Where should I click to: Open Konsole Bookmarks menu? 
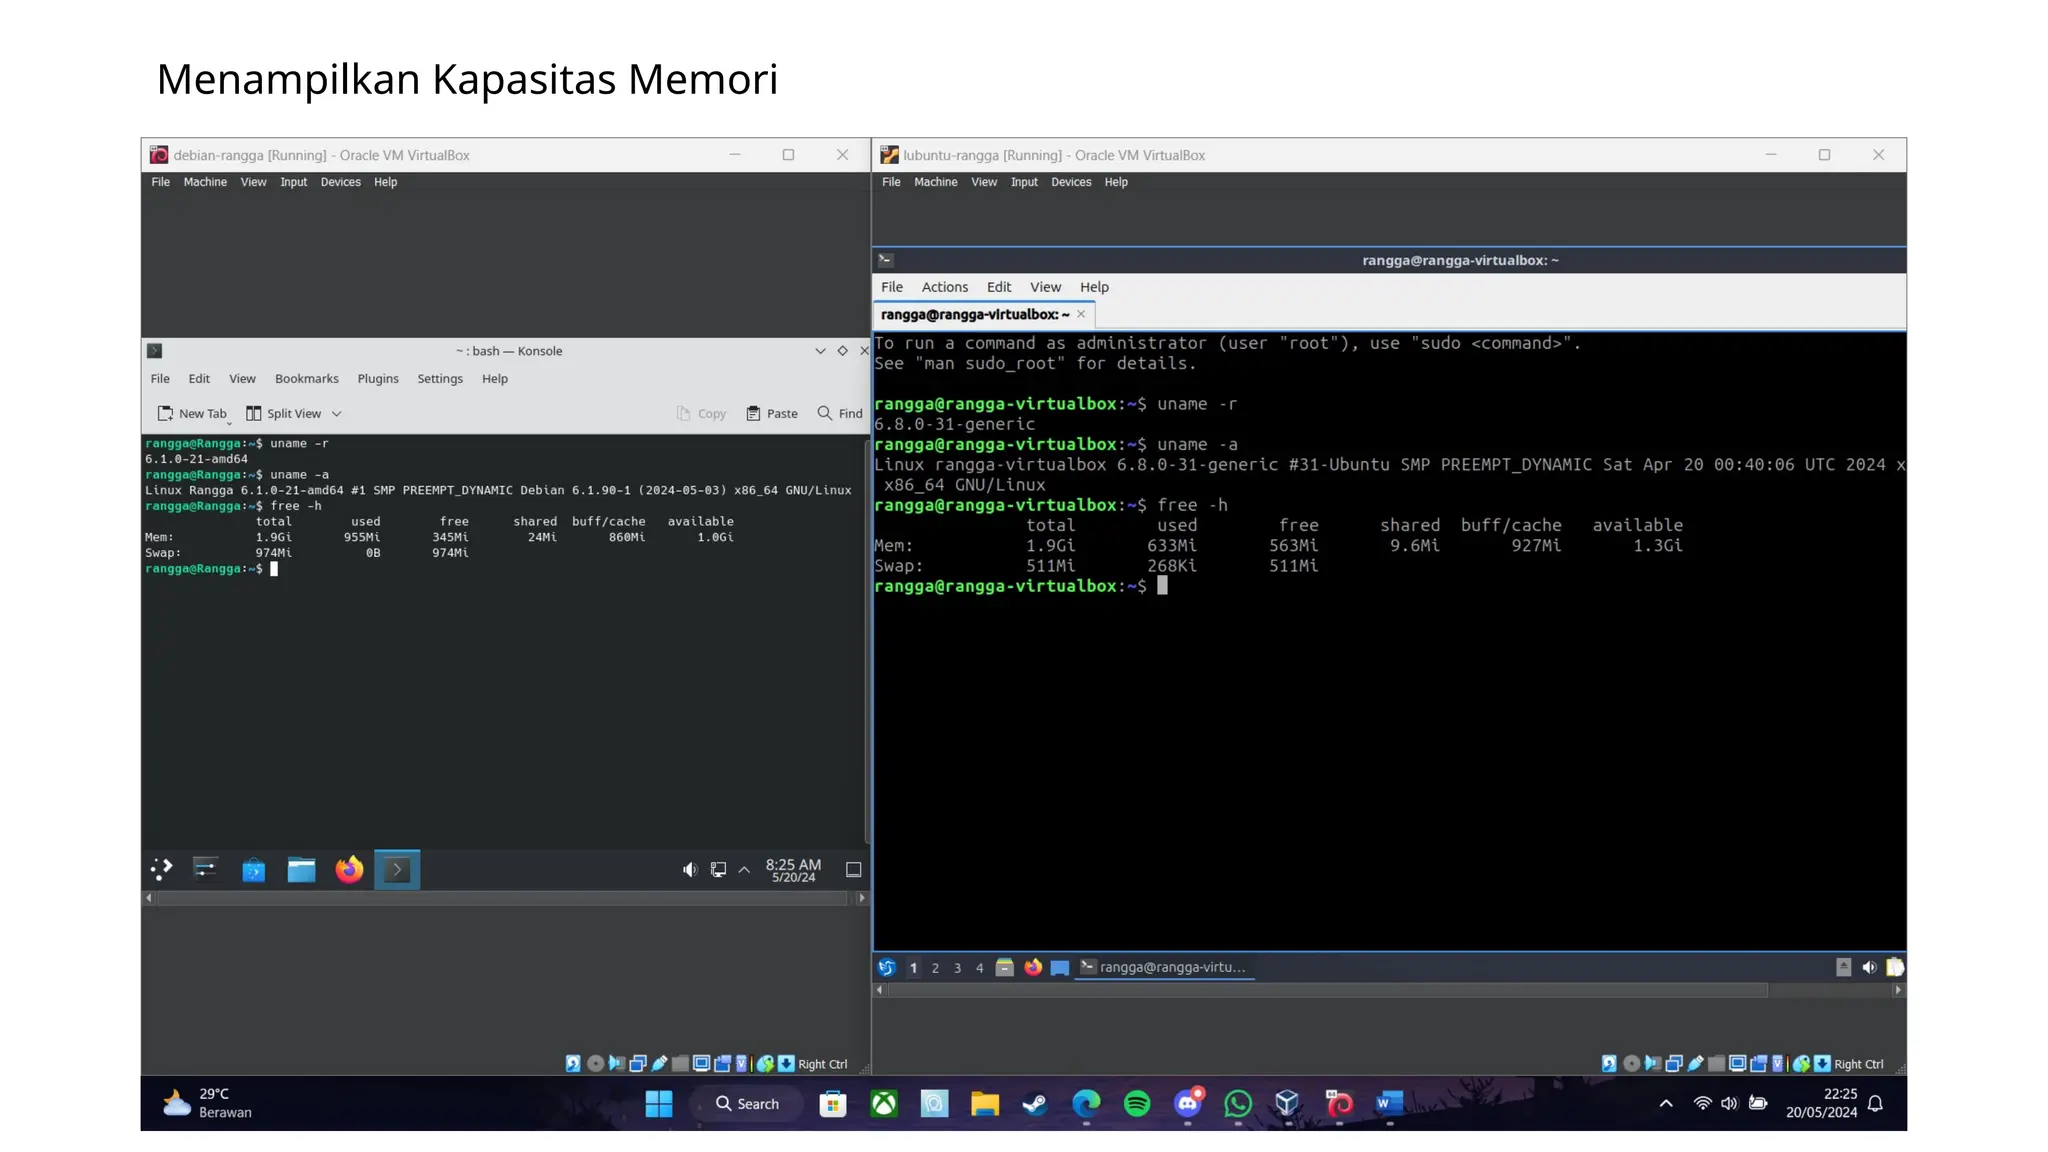click(306, 379)
